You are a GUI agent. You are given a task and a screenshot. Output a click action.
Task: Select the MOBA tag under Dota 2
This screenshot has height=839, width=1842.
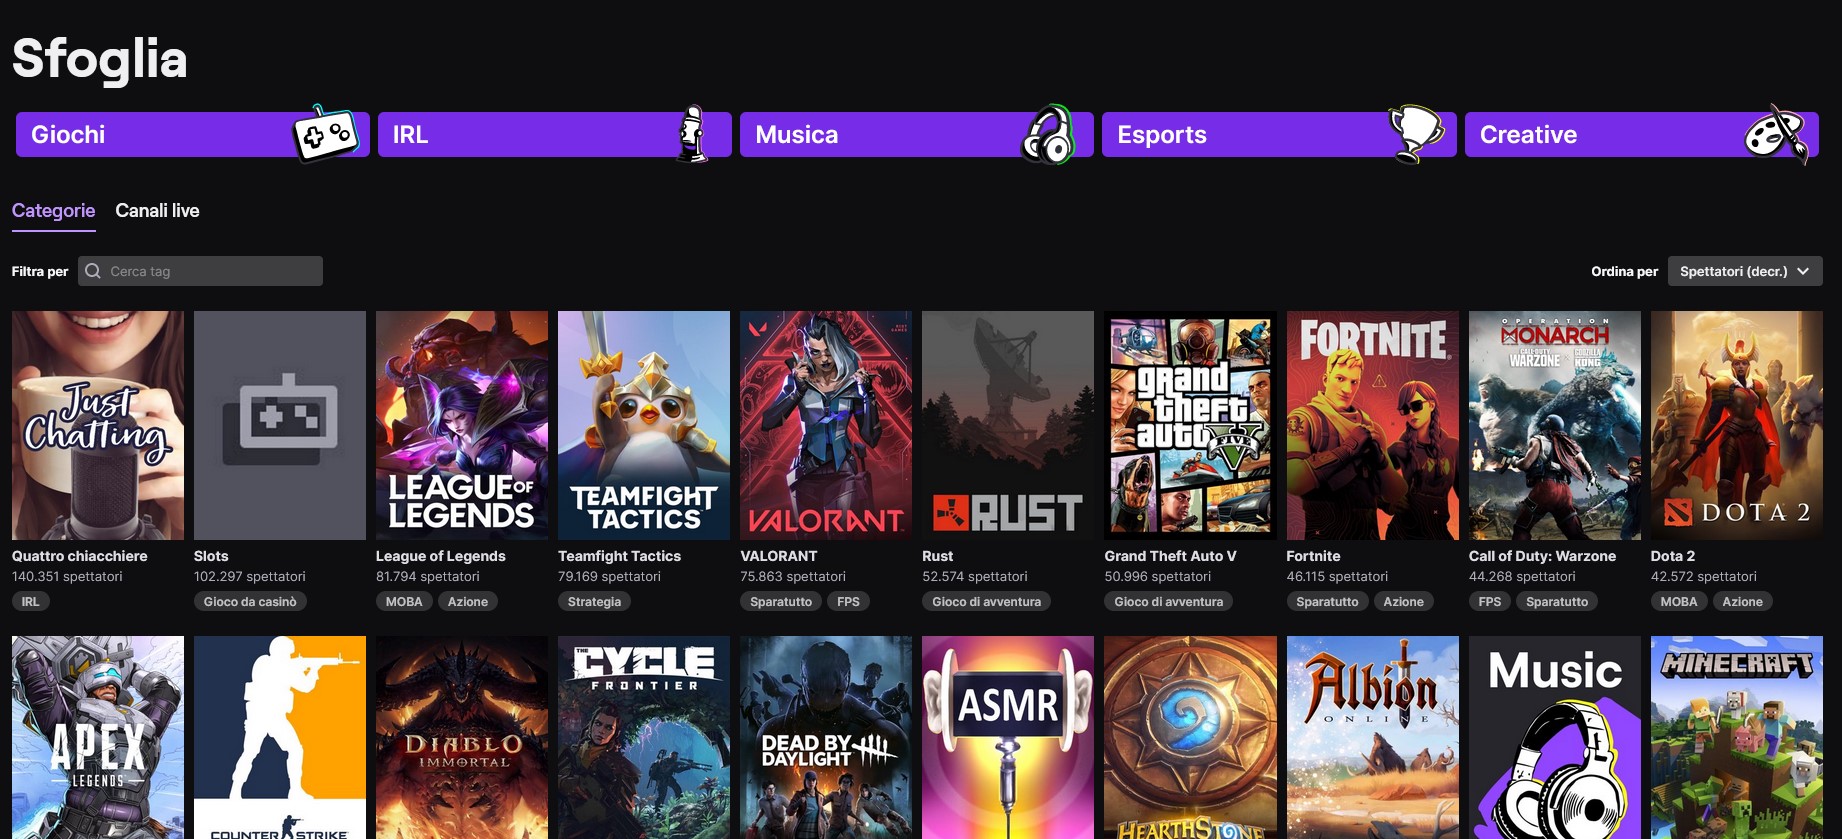[1679, 601]
